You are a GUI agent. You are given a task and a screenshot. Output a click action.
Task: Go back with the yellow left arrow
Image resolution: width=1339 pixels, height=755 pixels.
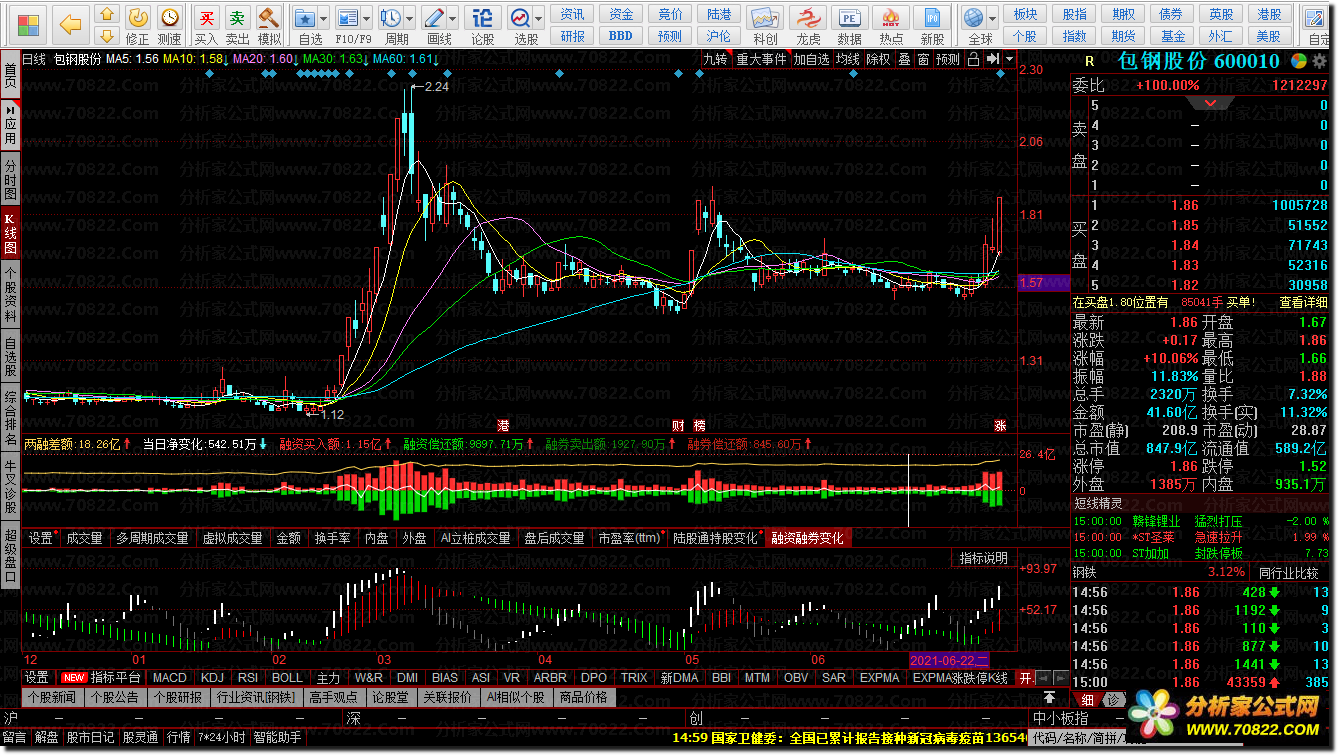click(70, 25)
